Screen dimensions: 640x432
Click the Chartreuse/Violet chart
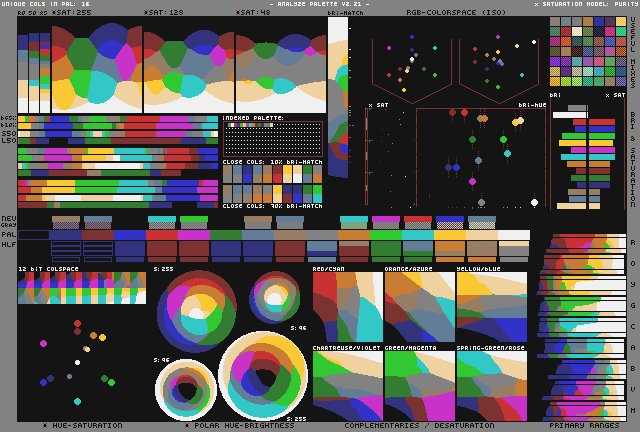click(347, 385)
